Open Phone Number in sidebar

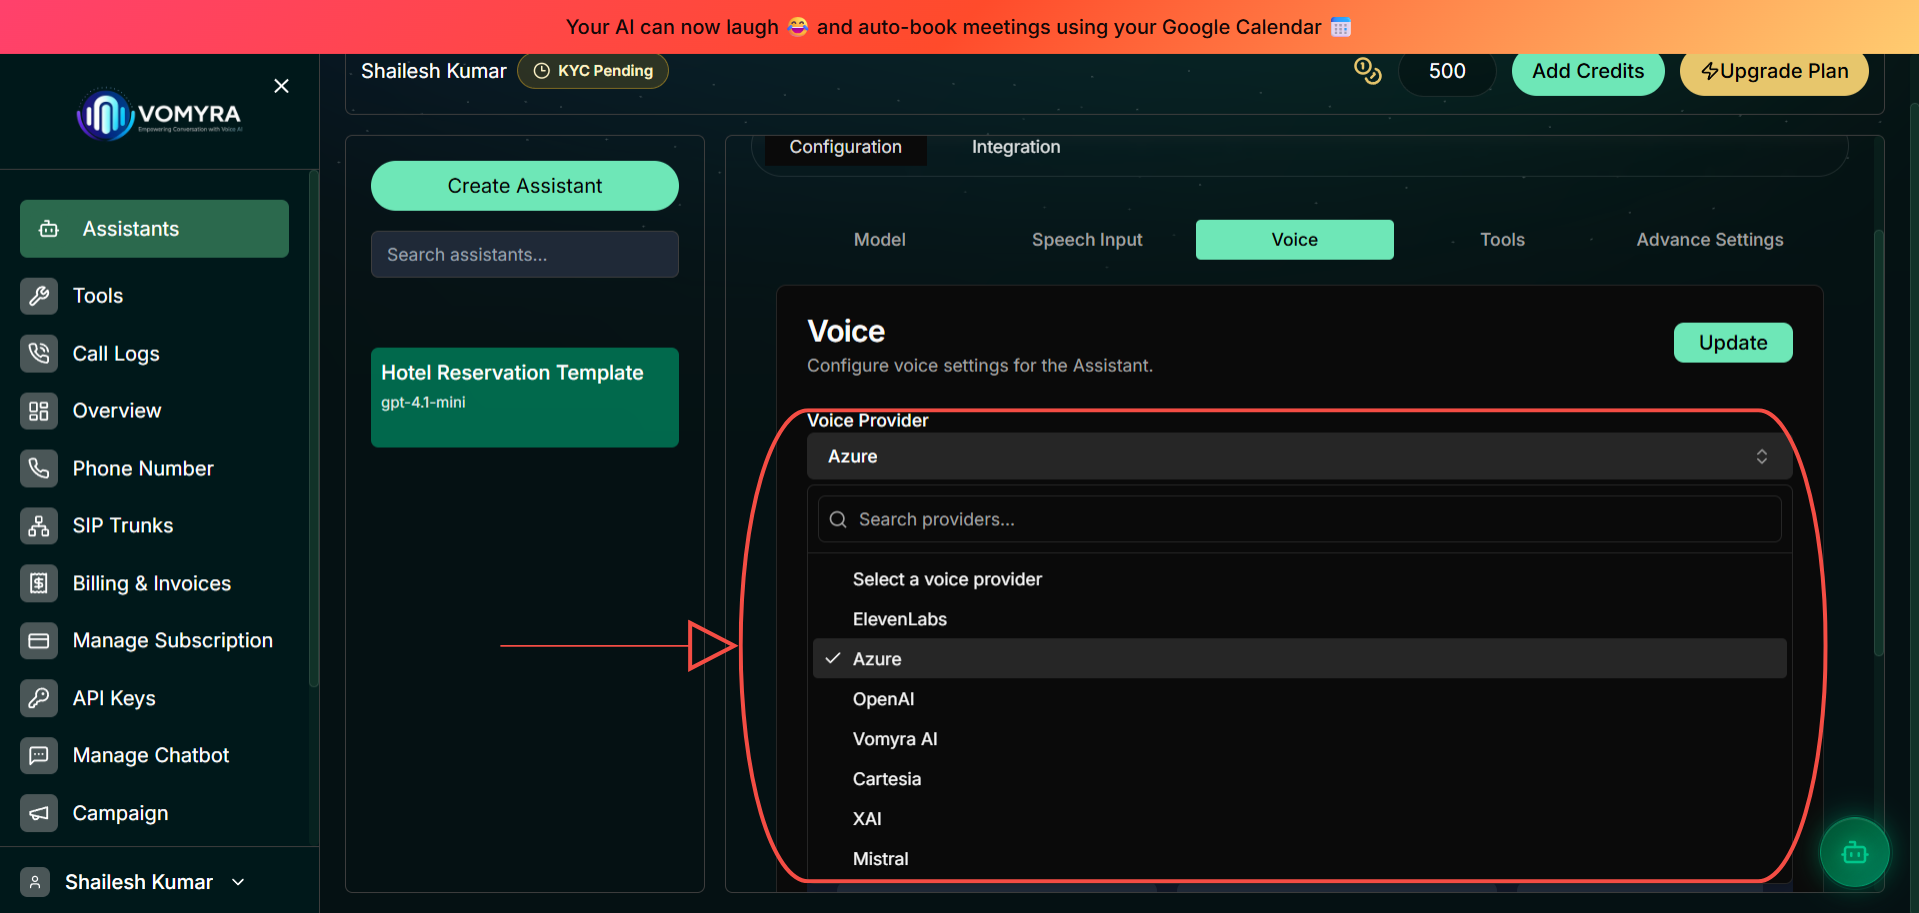143,468
